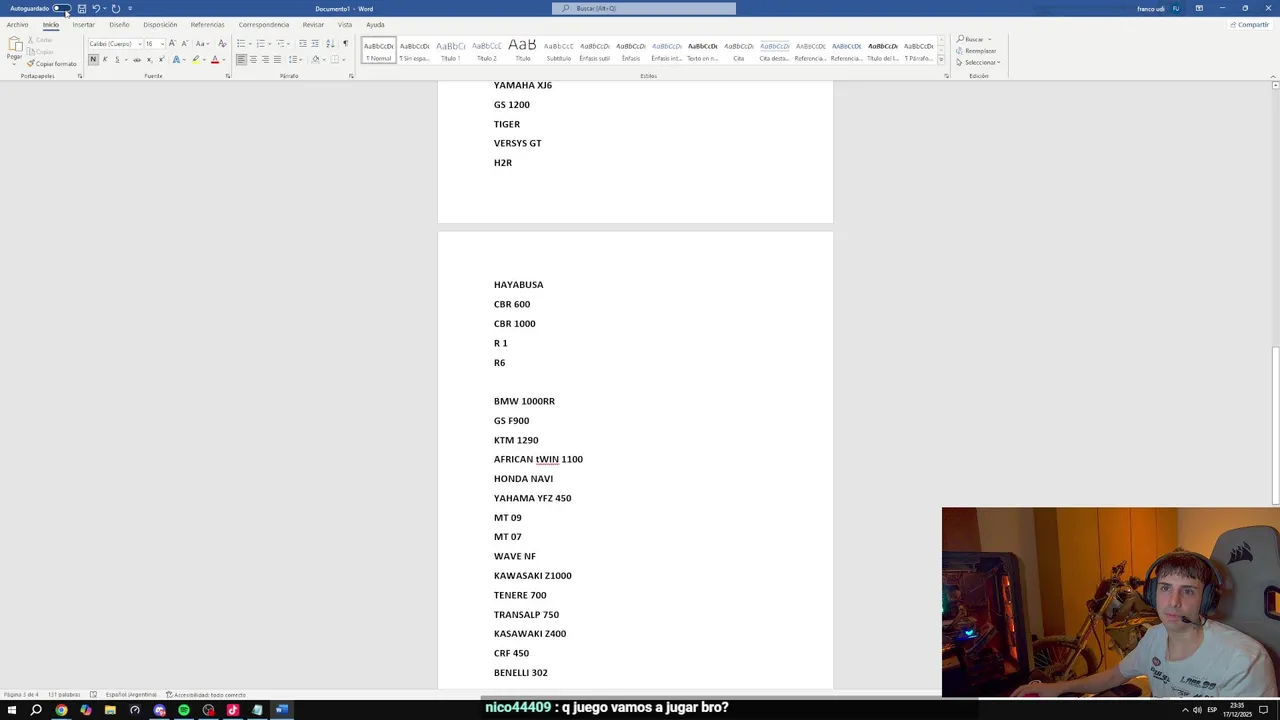The width and height of the screenshot is (1280, 720).
Task: Click the paragraph shading paint bucket icon
Action: tap(316, 60)
